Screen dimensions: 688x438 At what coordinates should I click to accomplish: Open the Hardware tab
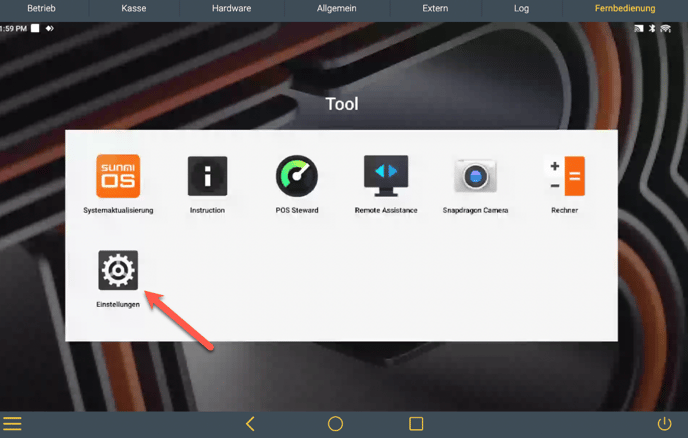pyautogui.click(x=232, y=8)
